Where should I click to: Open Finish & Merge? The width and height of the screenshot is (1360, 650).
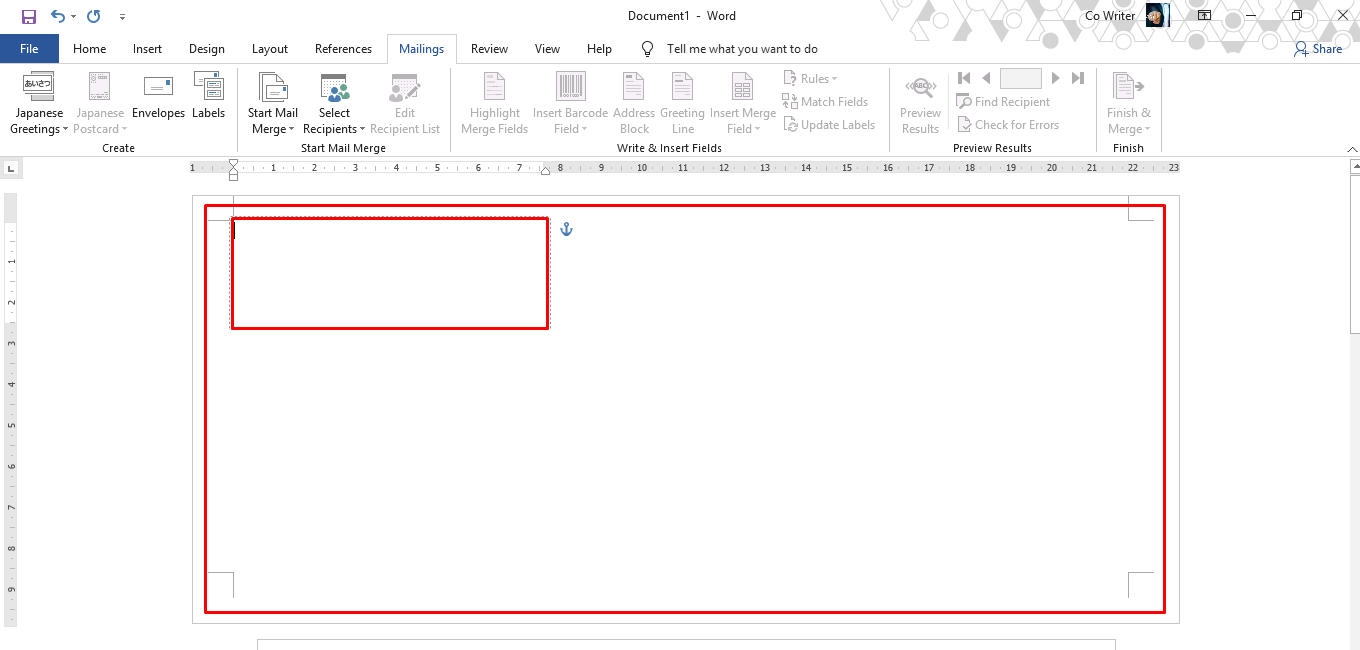coord(1128,102)
